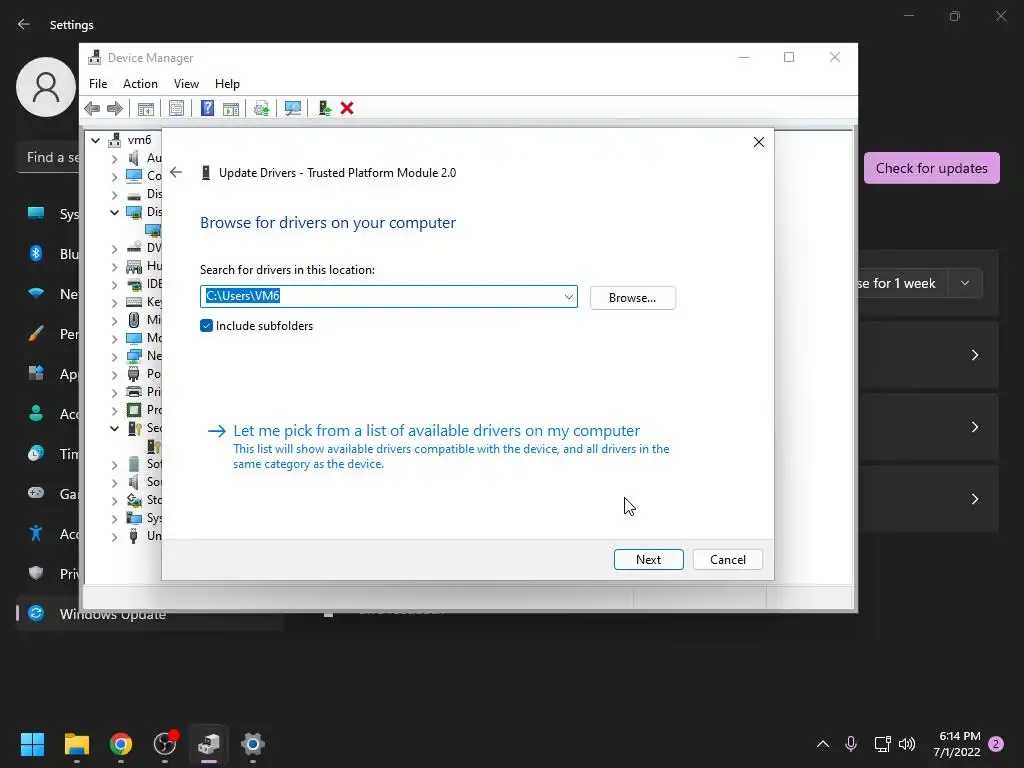Click the Browse... button
The image size is (1024, 768).
(632, 298)
